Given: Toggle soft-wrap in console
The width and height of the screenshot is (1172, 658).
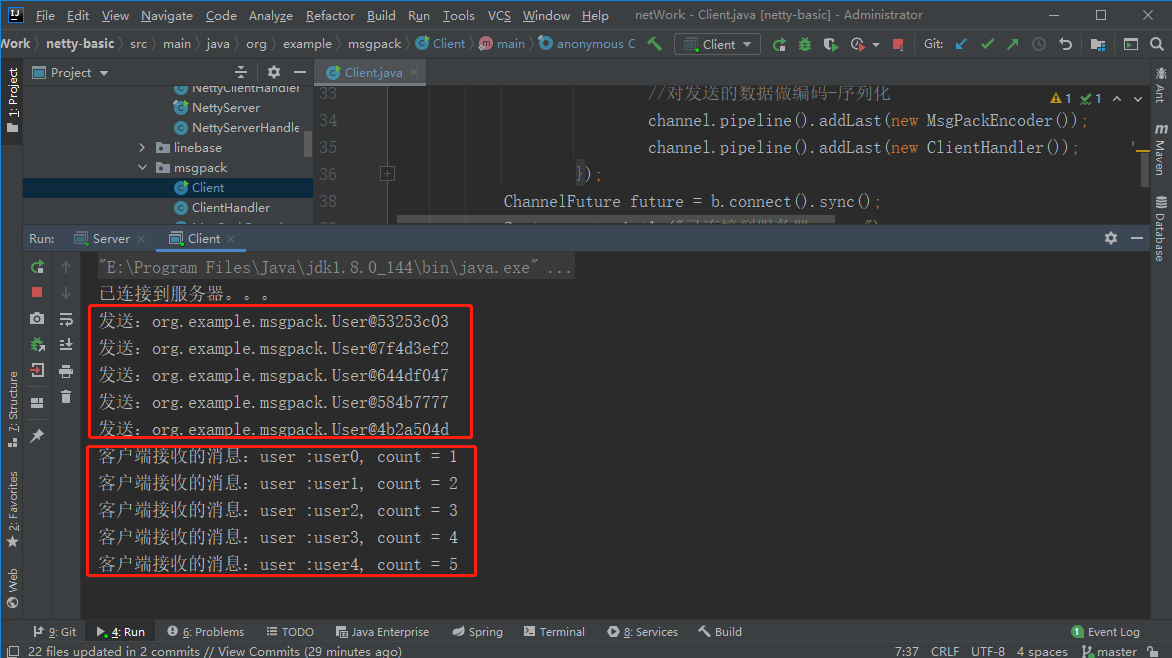Looking at the screenshot, I should tap(66, 319).
